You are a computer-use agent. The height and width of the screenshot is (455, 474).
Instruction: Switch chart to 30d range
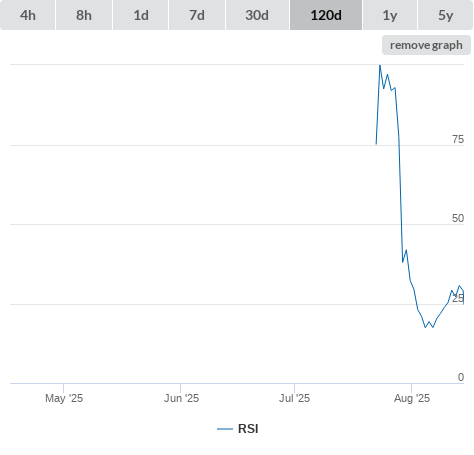click(x=257, y=15)
